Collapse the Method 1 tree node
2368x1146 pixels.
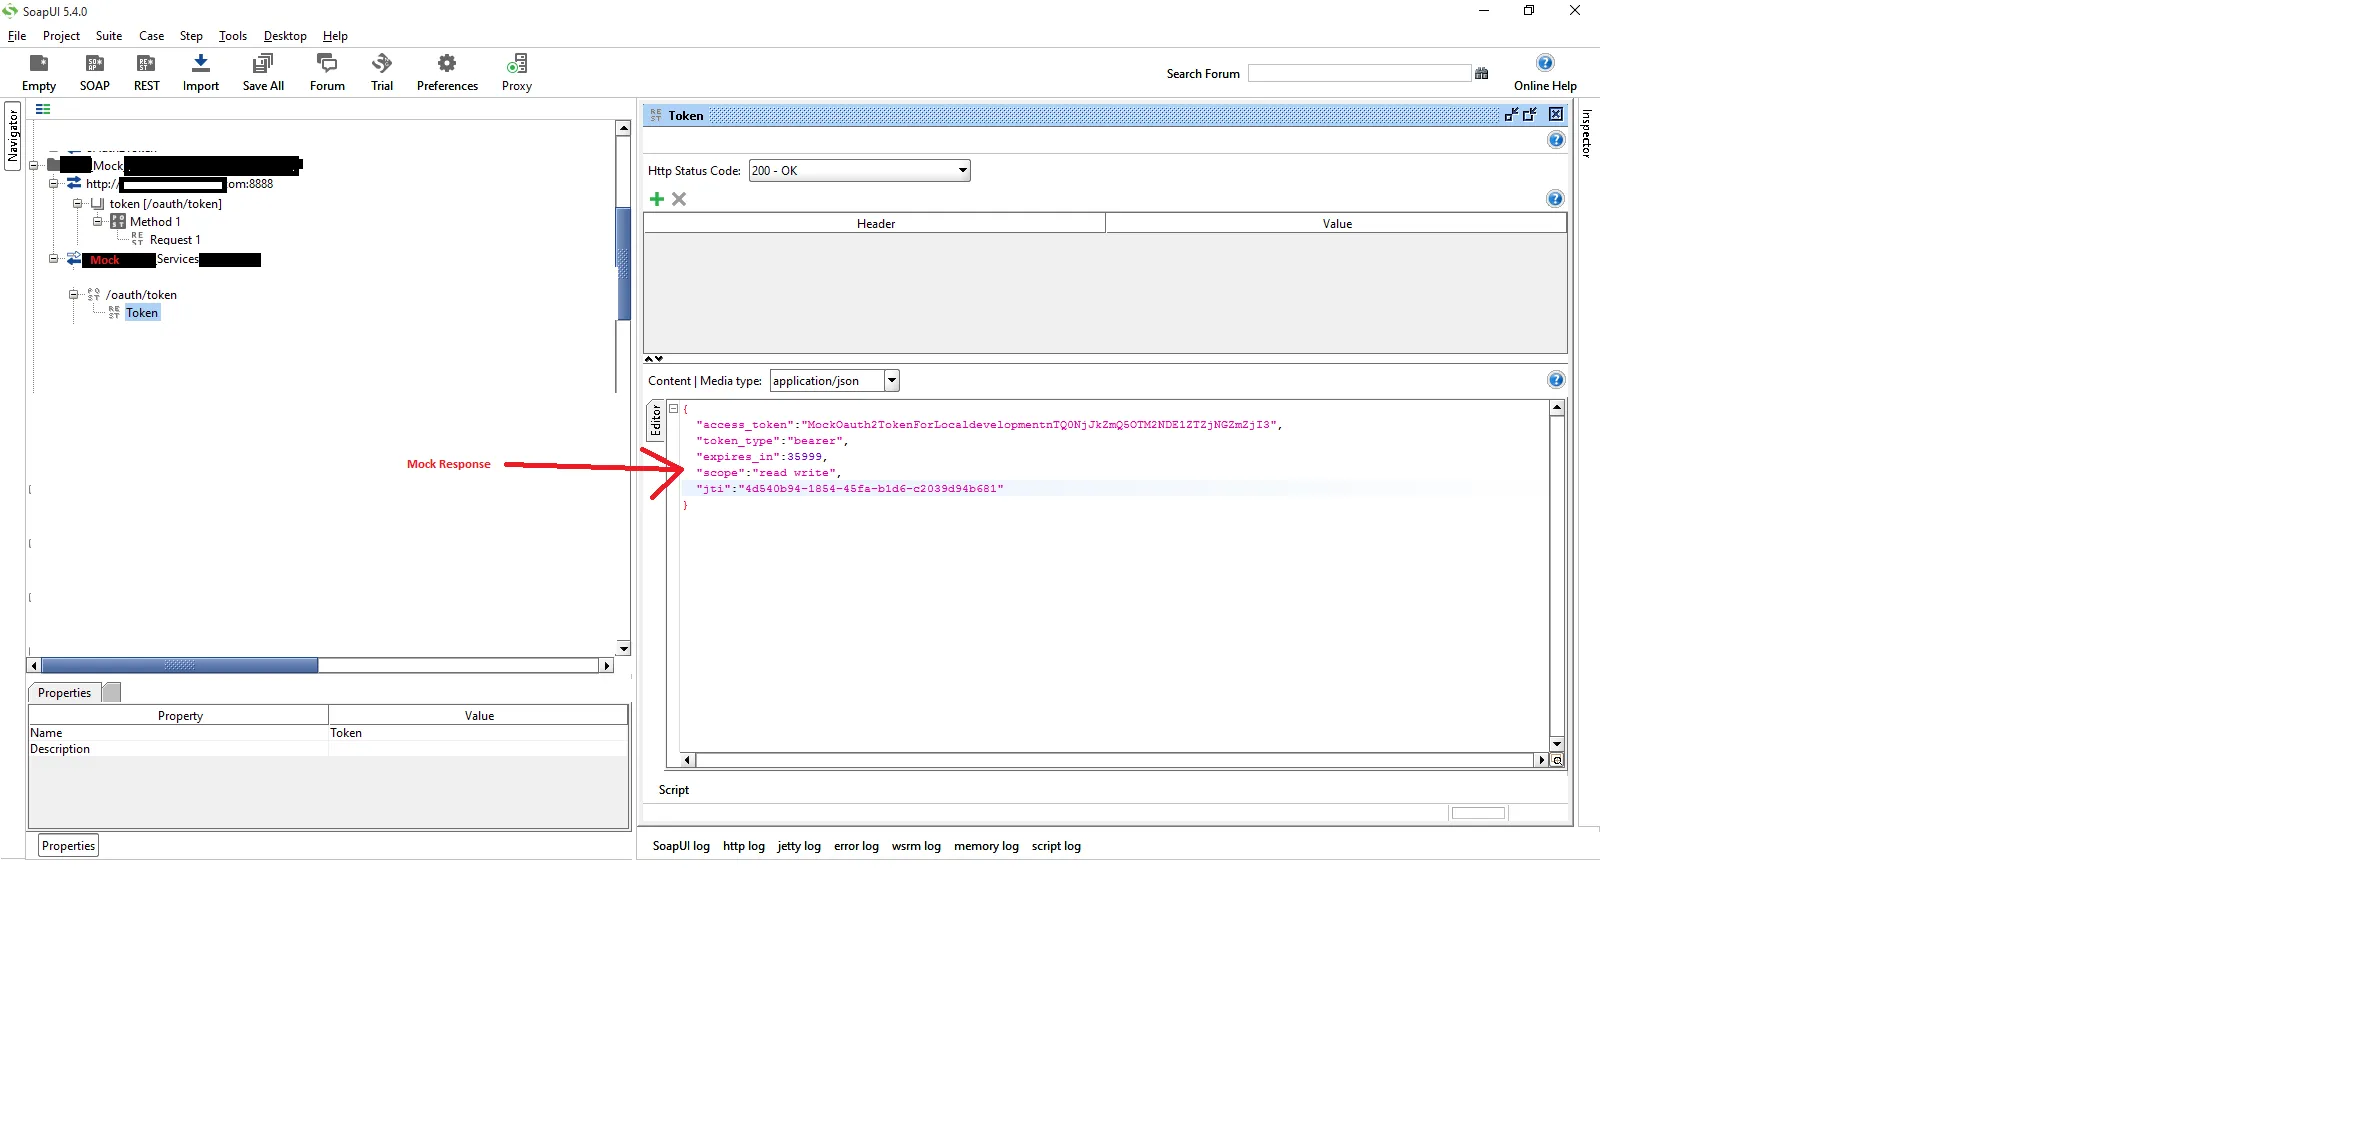(x=98, y=222)
